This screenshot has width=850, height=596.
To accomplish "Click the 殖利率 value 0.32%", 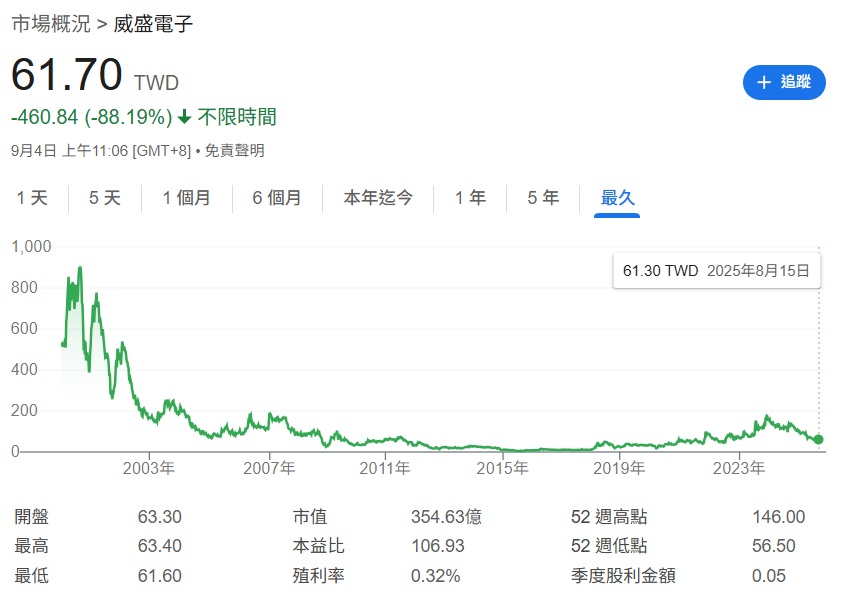I will pyautogui.click(x=435, y=575).
